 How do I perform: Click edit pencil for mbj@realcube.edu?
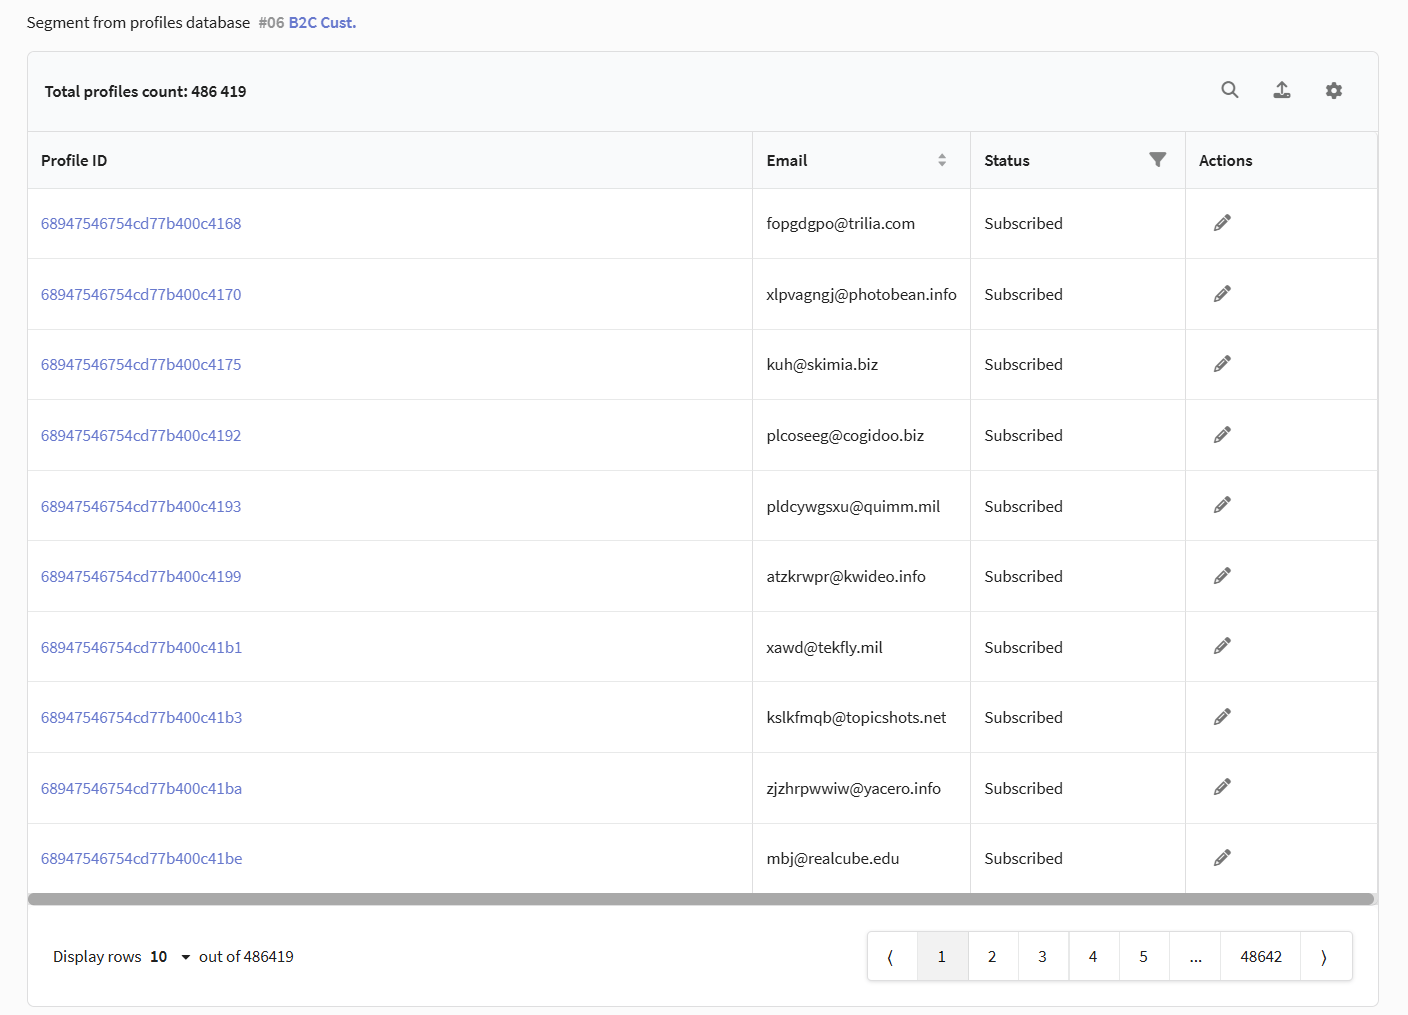[x=1222, y=858]
